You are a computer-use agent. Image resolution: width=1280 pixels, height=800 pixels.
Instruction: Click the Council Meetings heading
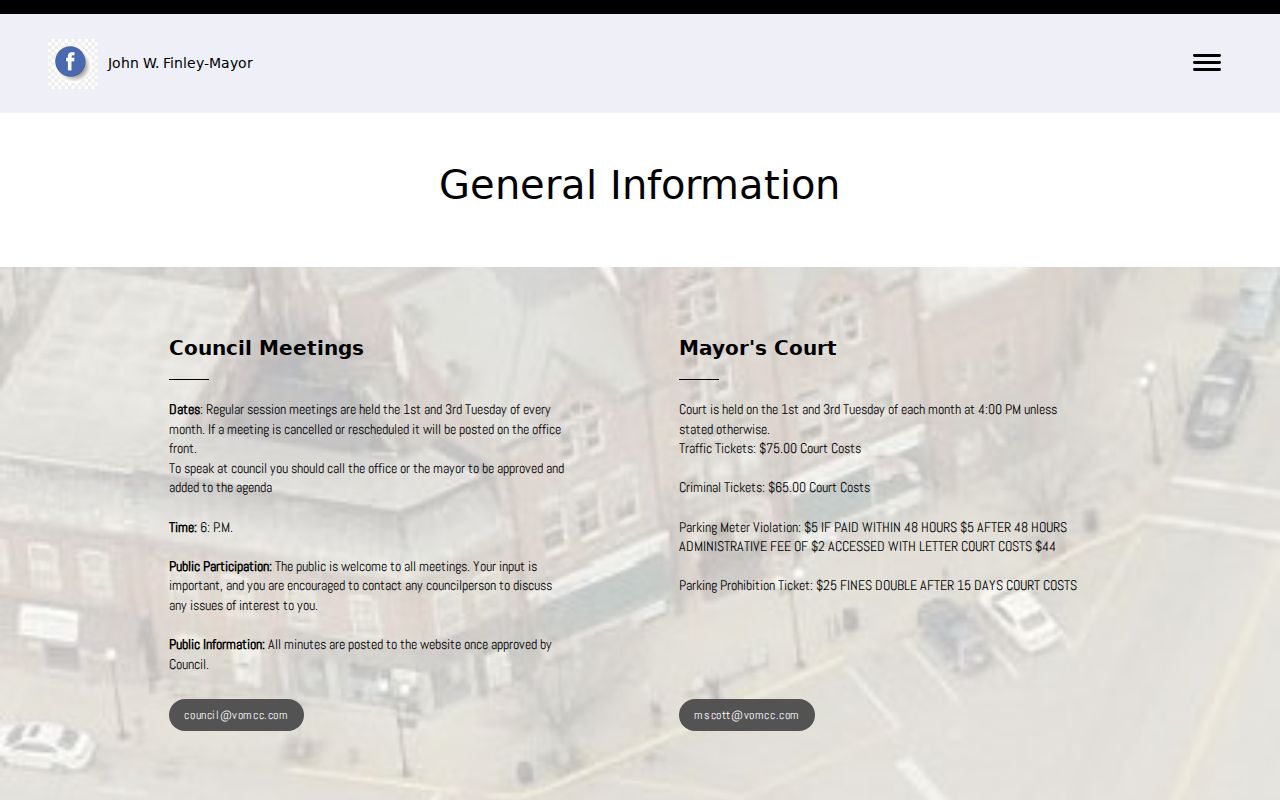[x=266, y=348]
